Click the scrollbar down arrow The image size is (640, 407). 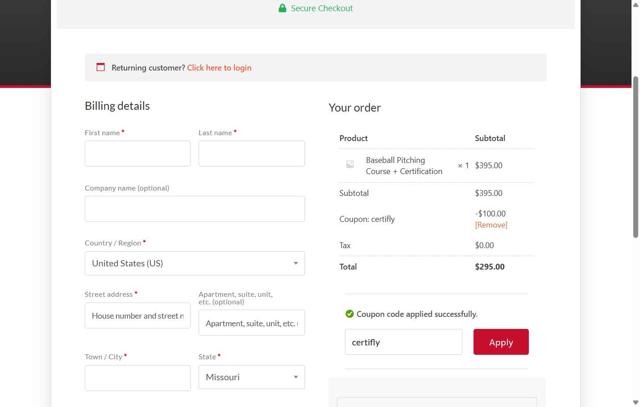[636, 403]
